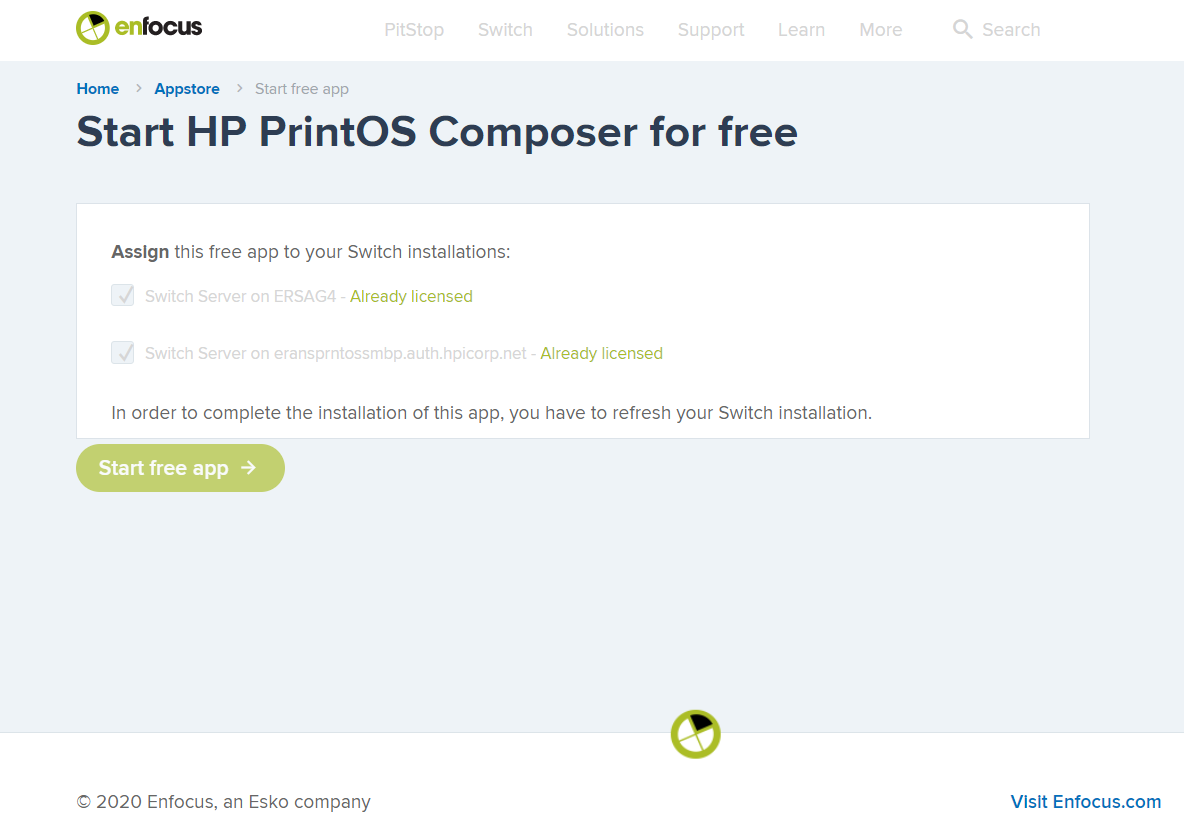
Task: Open the search magnifier icon
Action: tap(962, 30)
